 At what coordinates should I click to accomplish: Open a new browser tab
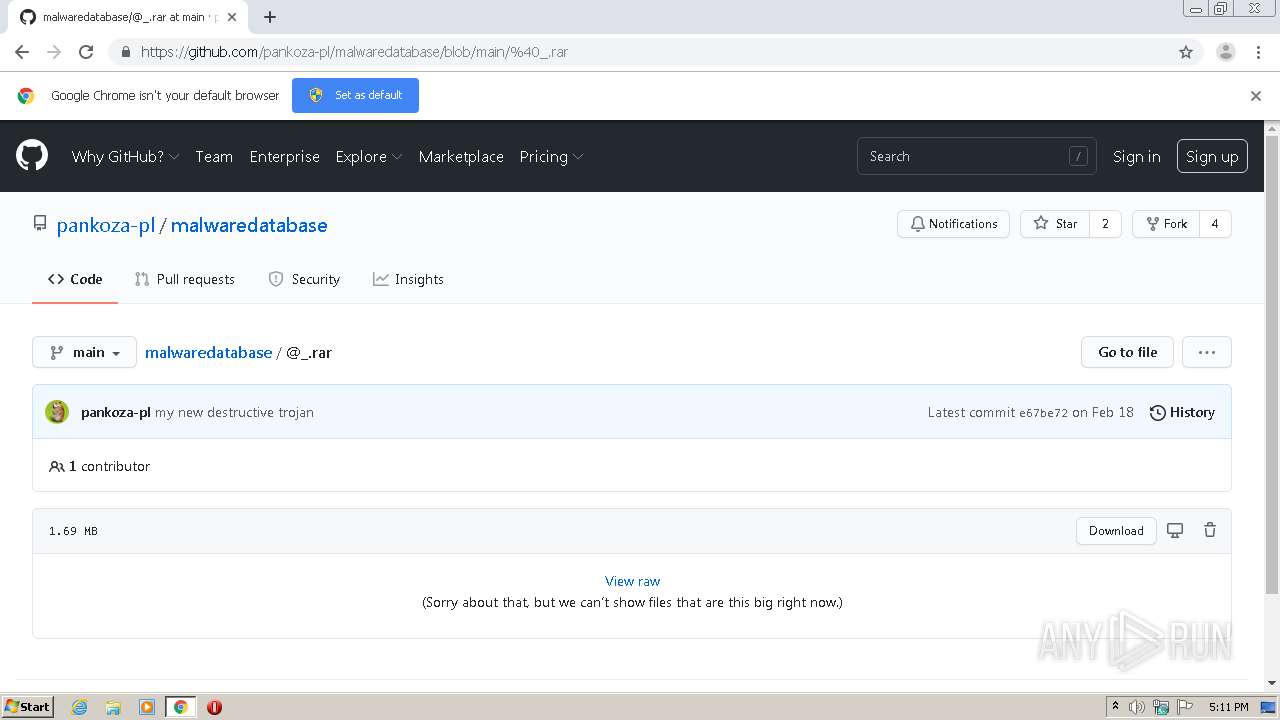coord(270,17)
